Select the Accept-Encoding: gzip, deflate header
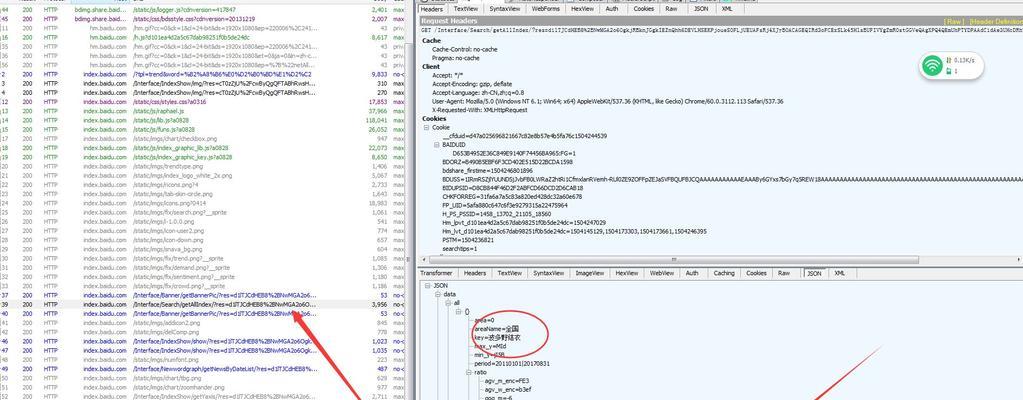The image size is (1023, 400). (x=472, y=84)
